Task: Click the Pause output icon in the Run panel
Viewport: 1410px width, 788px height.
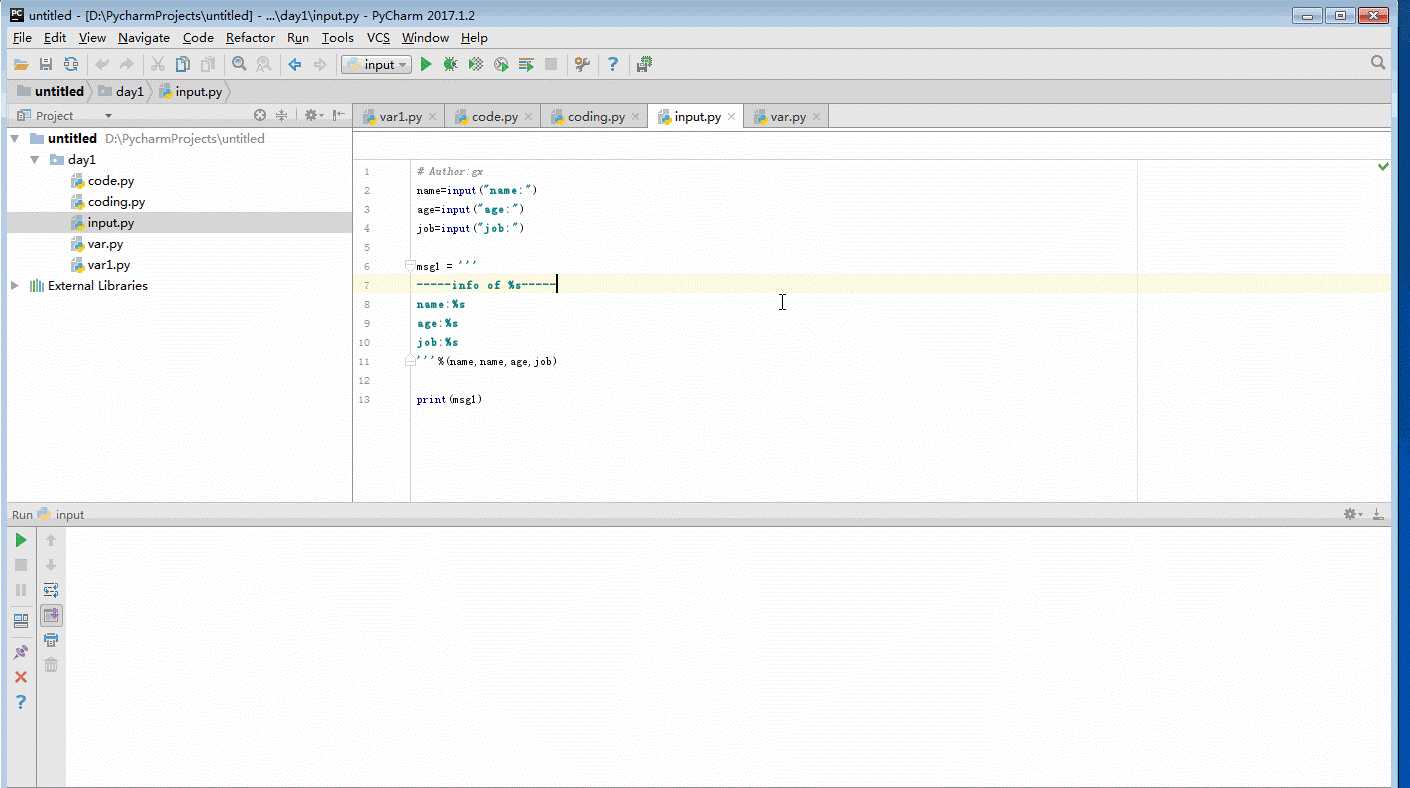Action: coord(21,590)
